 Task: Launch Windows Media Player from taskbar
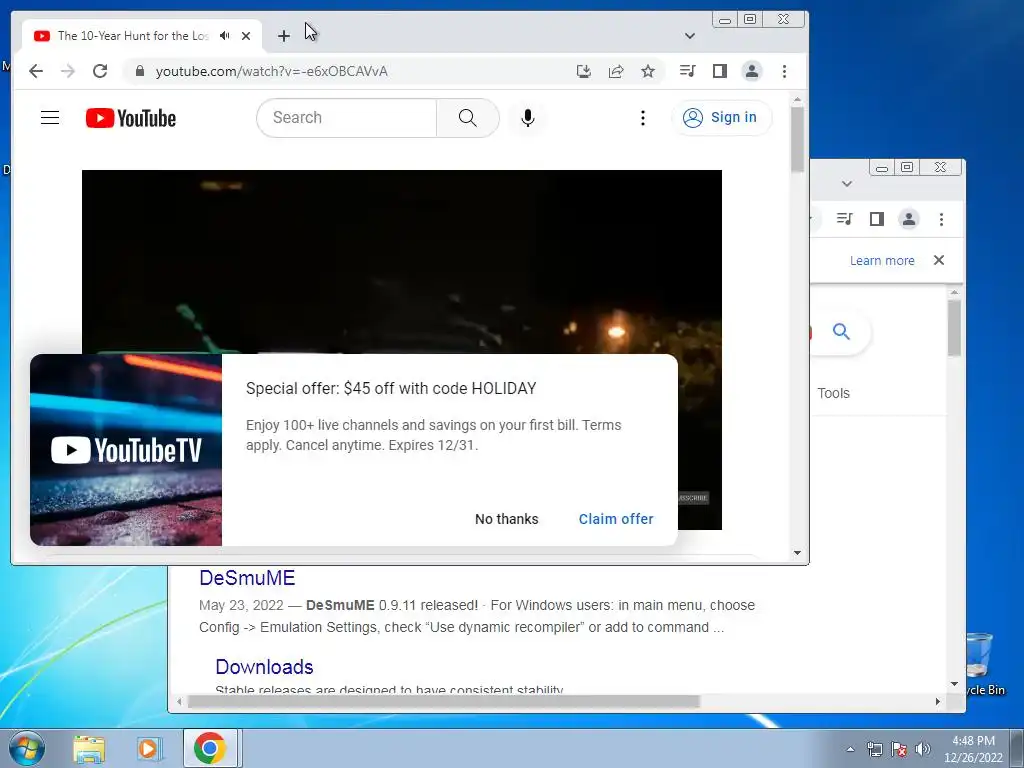click(x=148, y=748)
